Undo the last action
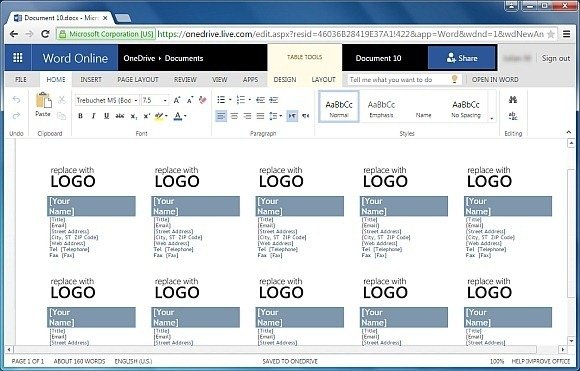The width and height of the screenshot is (580, 371). (x=16, y=100)
